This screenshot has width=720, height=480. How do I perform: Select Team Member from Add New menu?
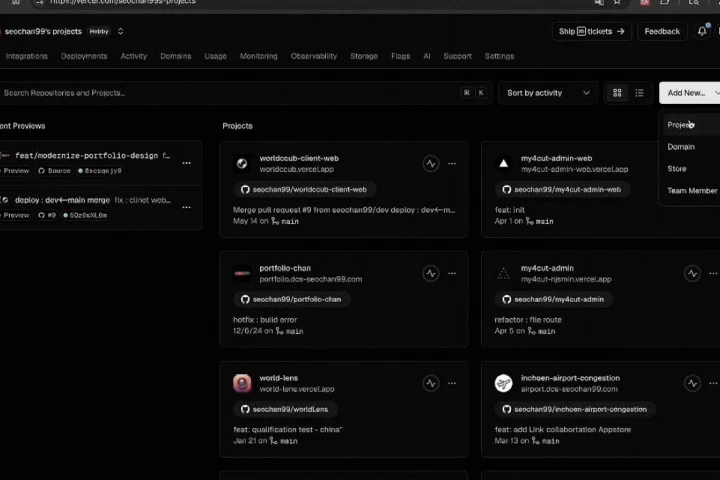(x=692, y=191)
